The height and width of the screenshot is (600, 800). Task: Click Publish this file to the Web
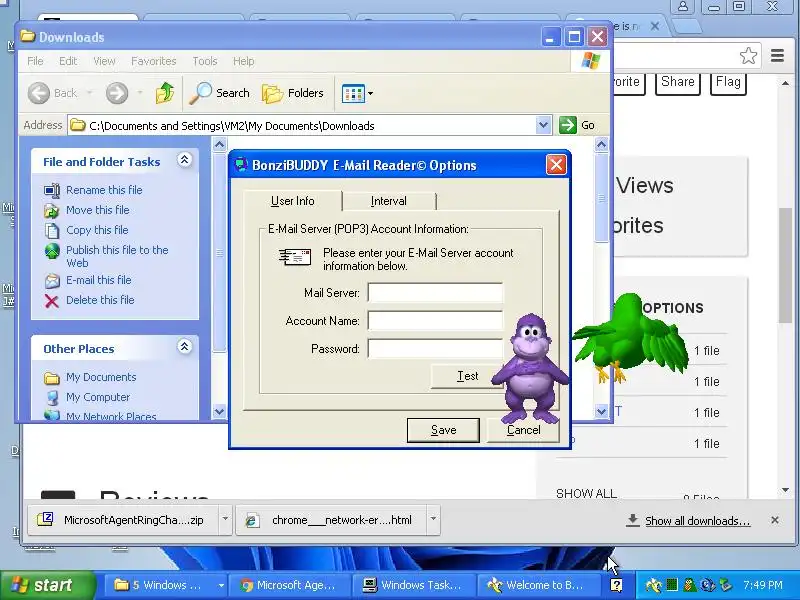pyautogui.click(x=117, y=256)
